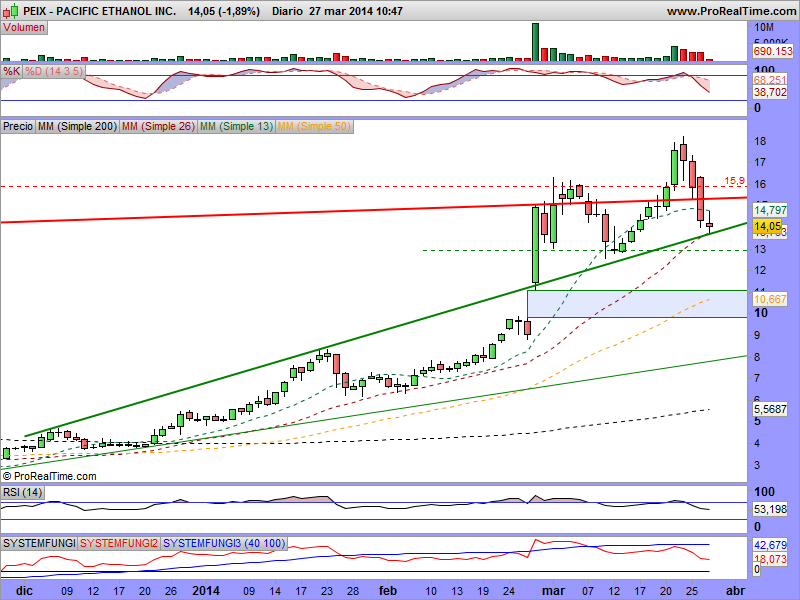Click the tallest green volume bar
The height and width of the screenshot is (600, 800).
[x=535, y=42]
